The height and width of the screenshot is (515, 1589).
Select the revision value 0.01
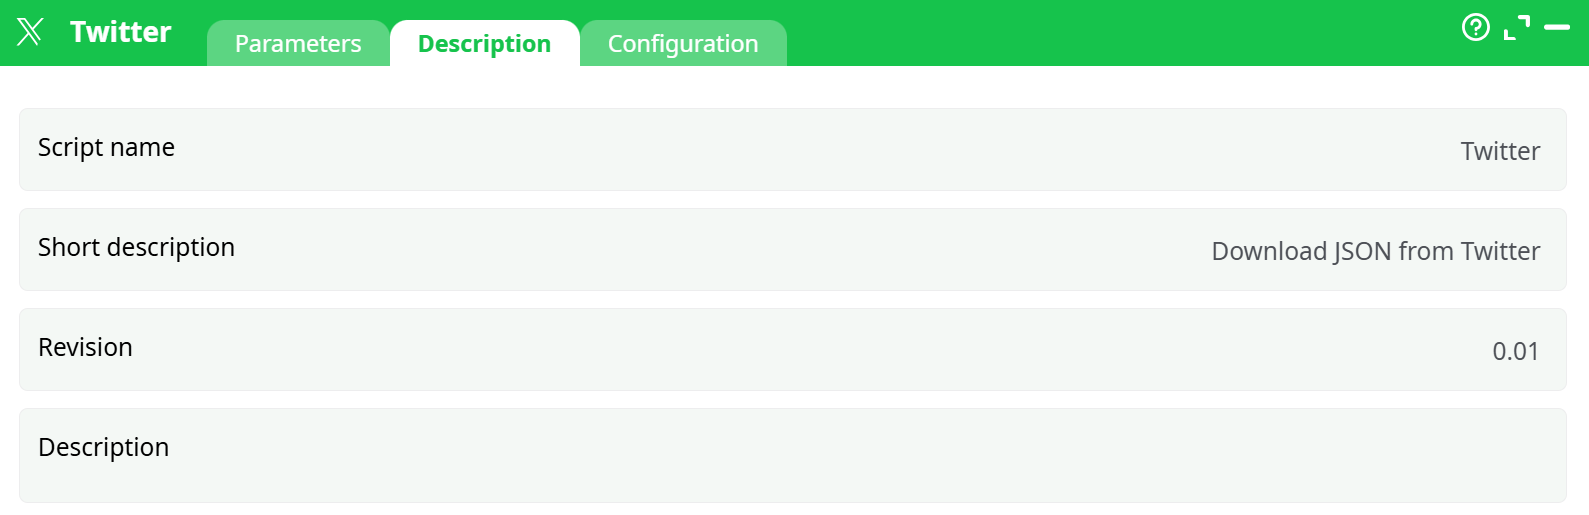click(x=1515, y=351)
